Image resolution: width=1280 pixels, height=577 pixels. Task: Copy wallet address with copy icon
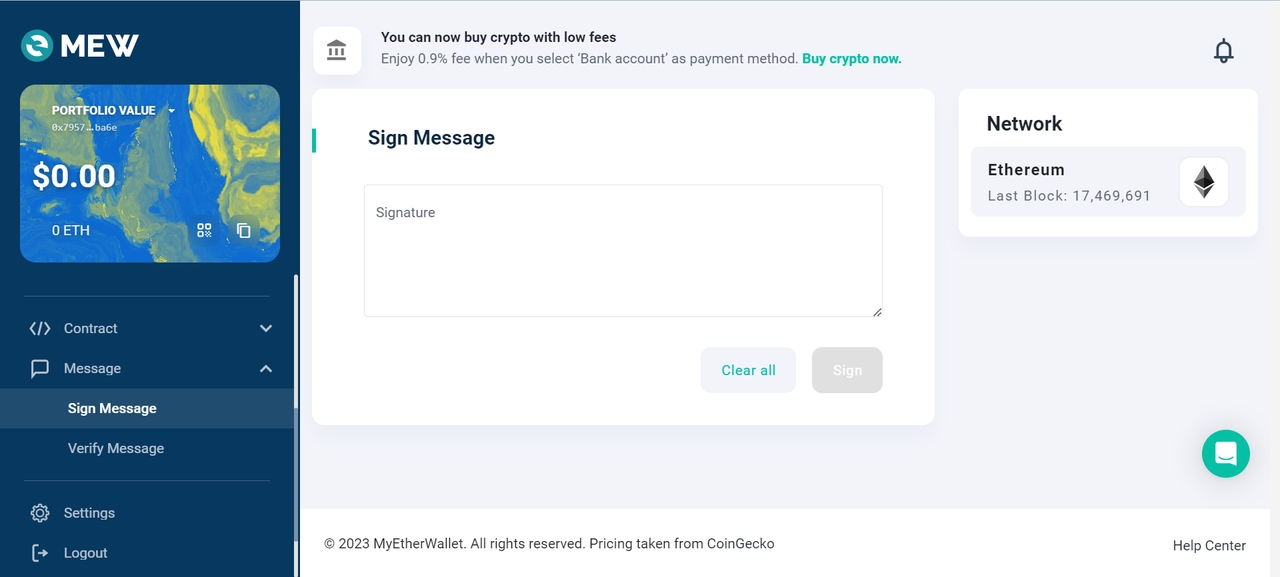click(x=243, y=230)
